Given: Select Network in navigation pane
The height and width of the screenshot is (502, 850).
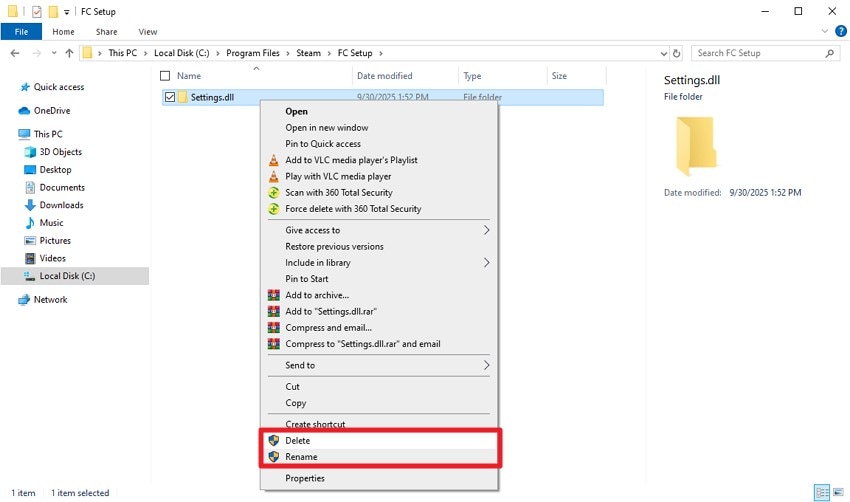Looking at the screenshot, I should [50, 299].
